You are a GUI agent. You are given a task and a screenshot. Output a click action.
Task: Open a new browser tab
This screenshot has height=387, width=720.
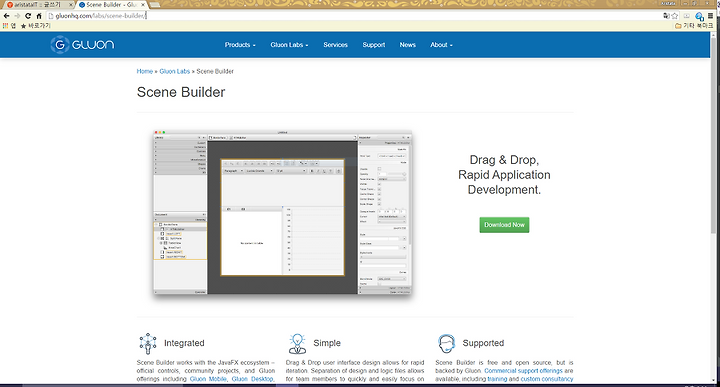point(155,5)
